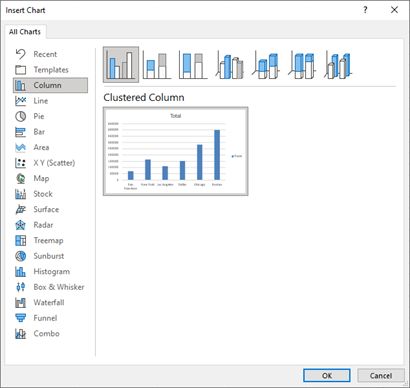Select the Stock category label

coord(43,194)
